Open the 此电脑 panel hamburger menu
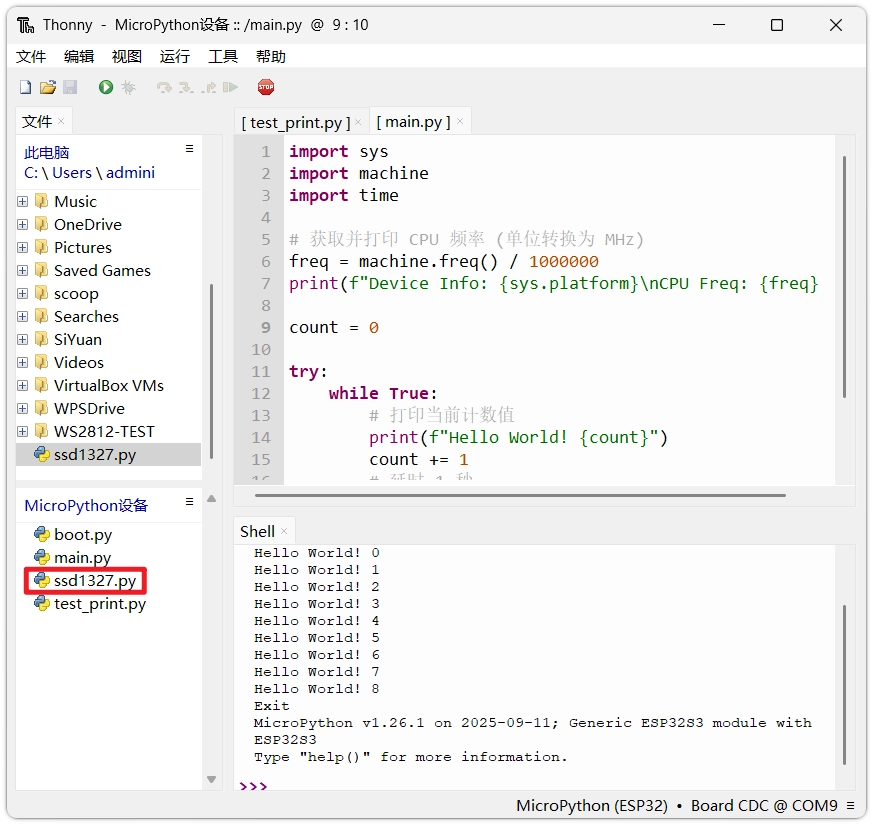873x825 pixels. 189,149
